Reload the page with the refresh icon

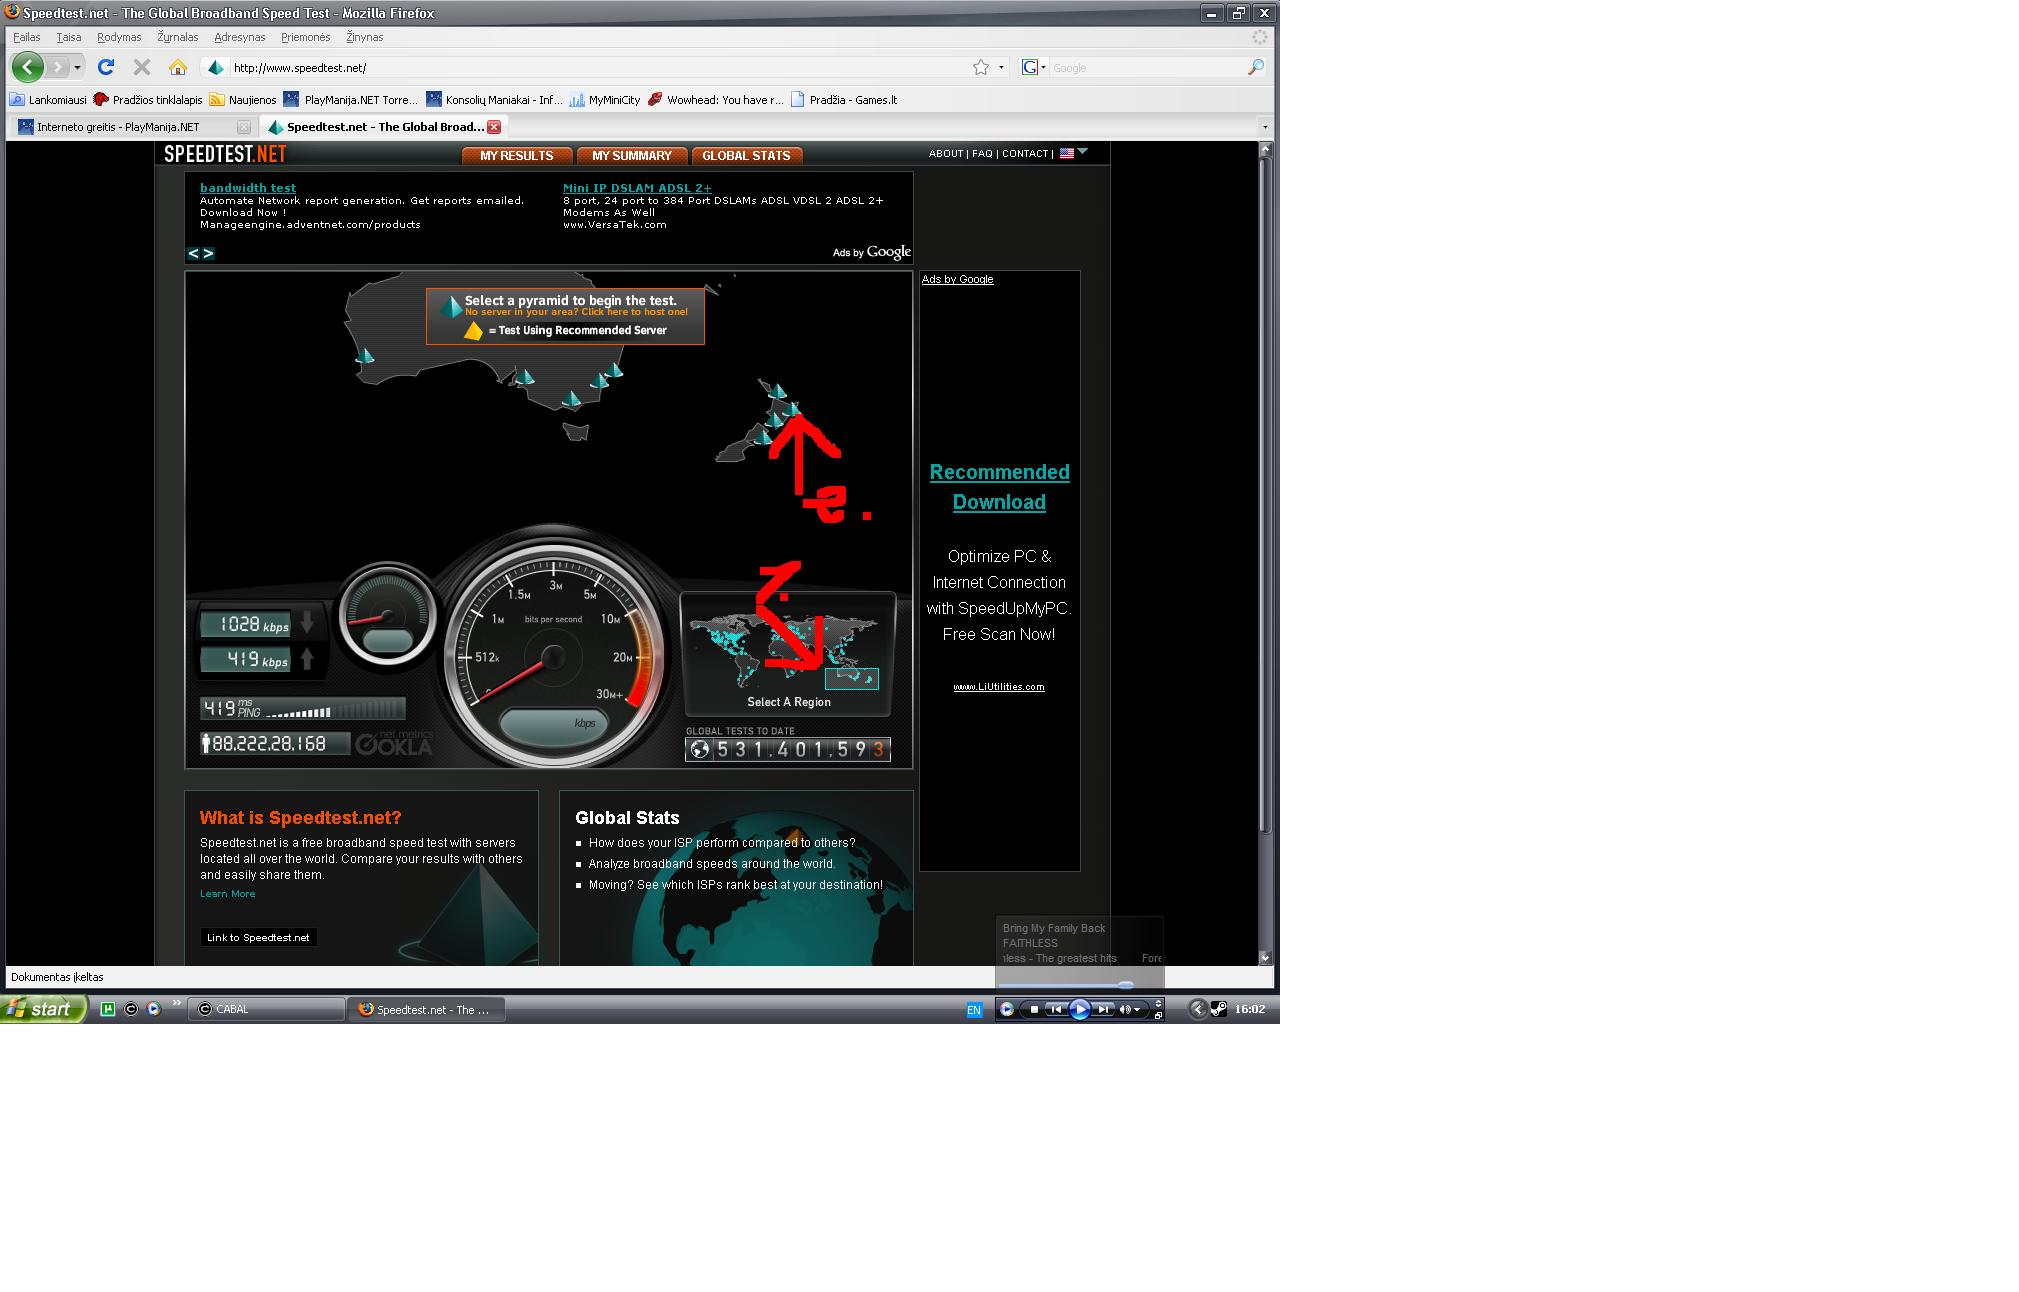106,67
